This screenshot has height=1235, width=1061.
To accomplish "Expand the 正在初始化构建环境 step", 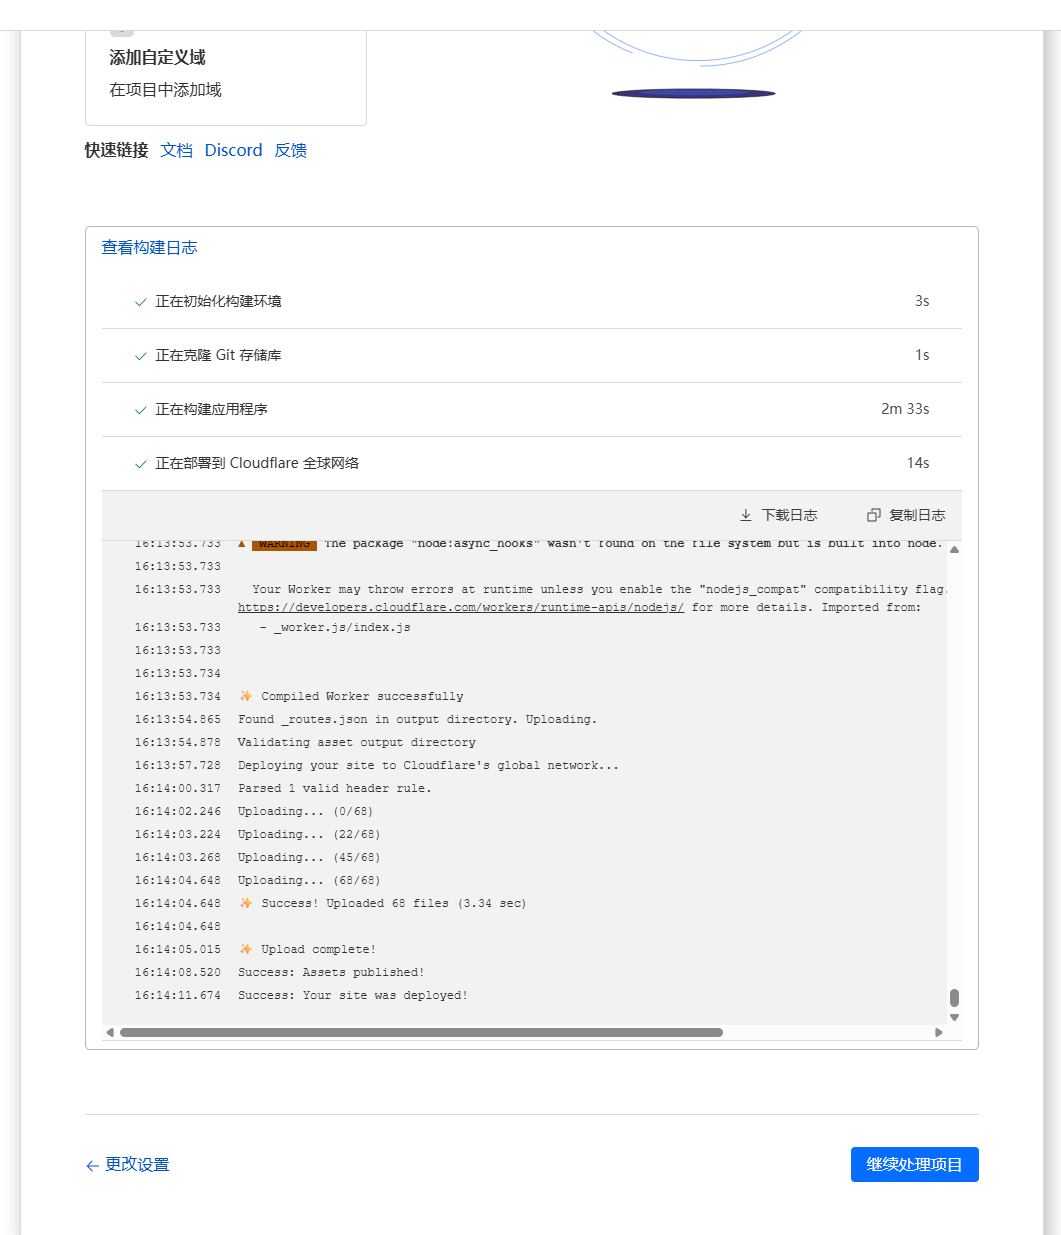I will [x=220, y=301].
